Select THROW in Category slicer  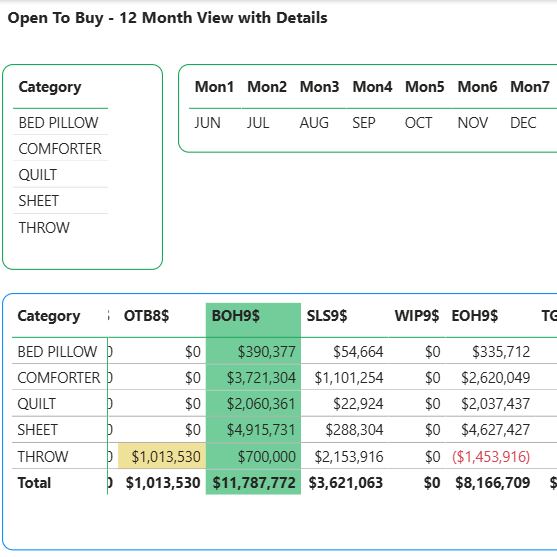click(44, 227)
